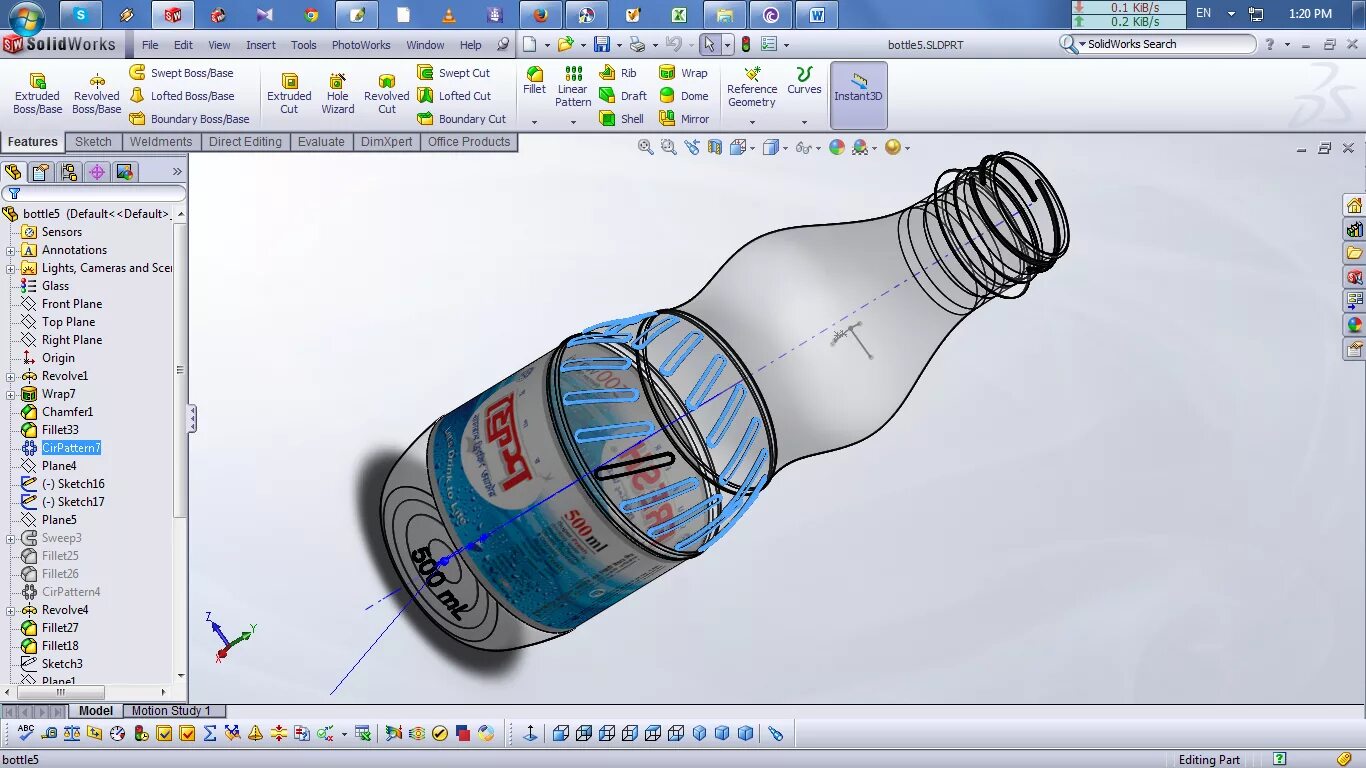Select CirPattern7 in the feature tree
The image size is (1366, 768).
click(x=71, y=448)
